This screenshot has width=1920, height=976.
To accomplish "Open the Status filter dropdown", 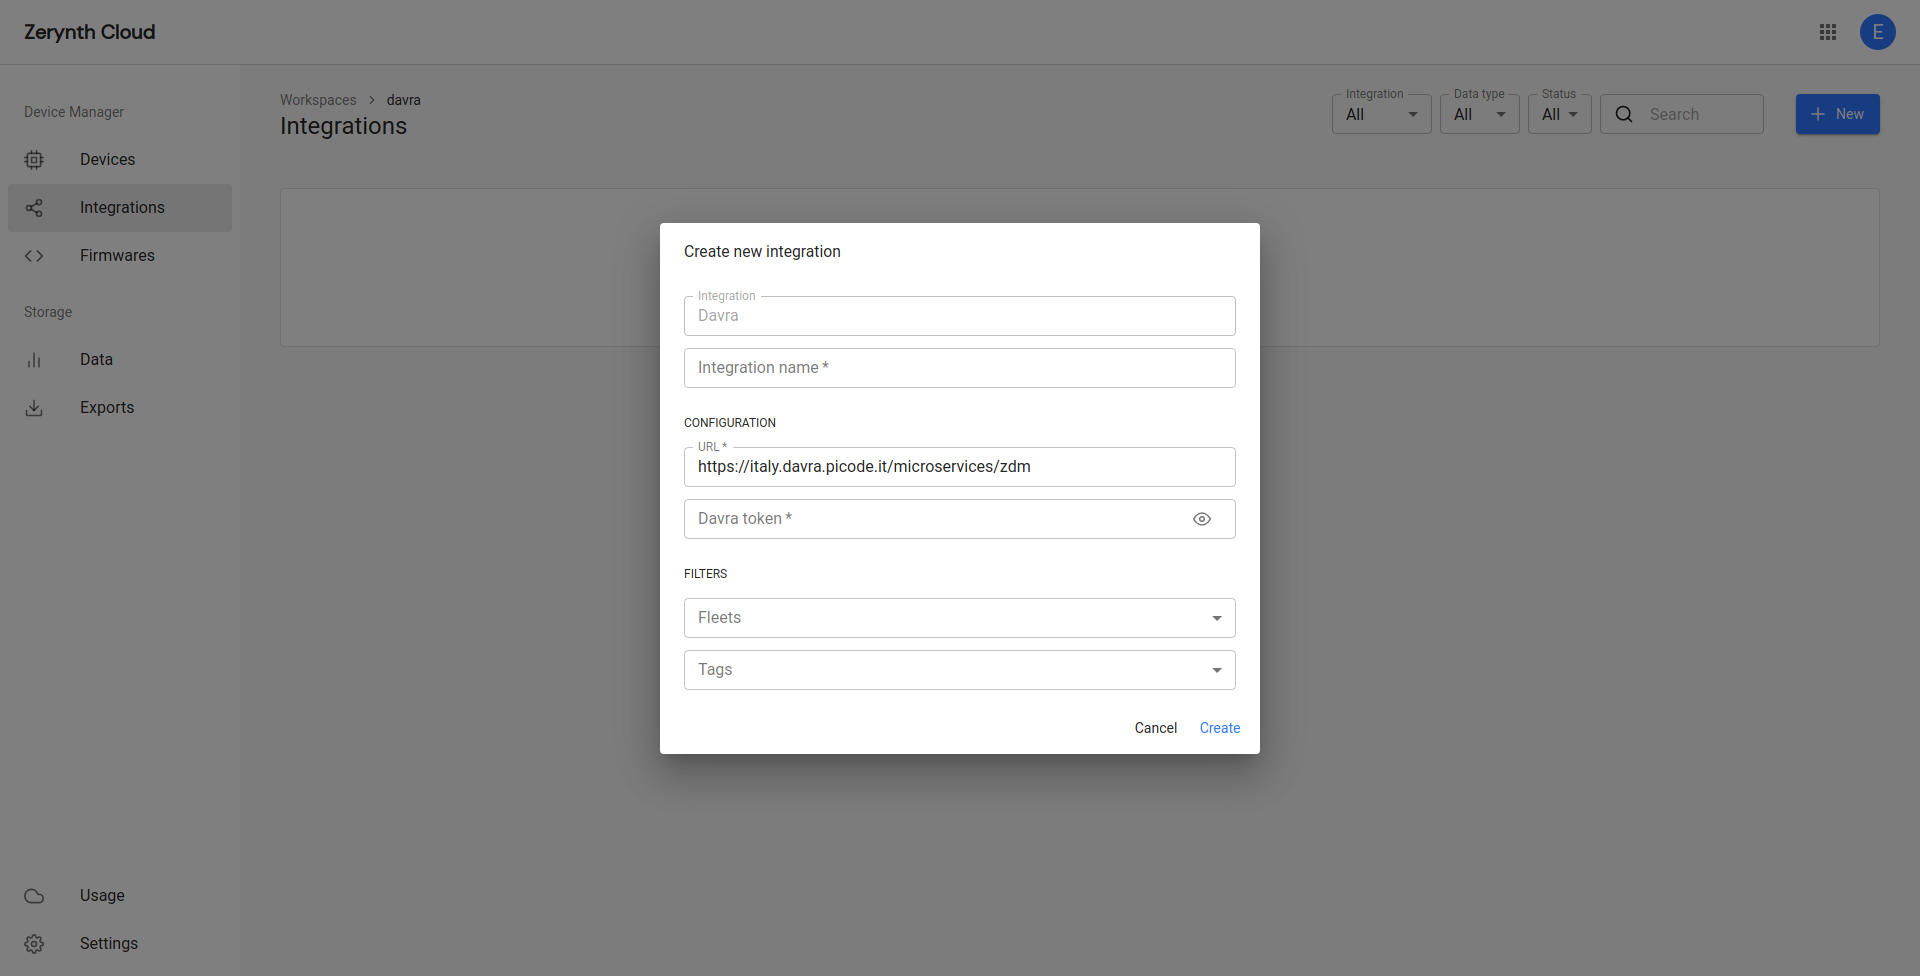I will [1560, 114].
